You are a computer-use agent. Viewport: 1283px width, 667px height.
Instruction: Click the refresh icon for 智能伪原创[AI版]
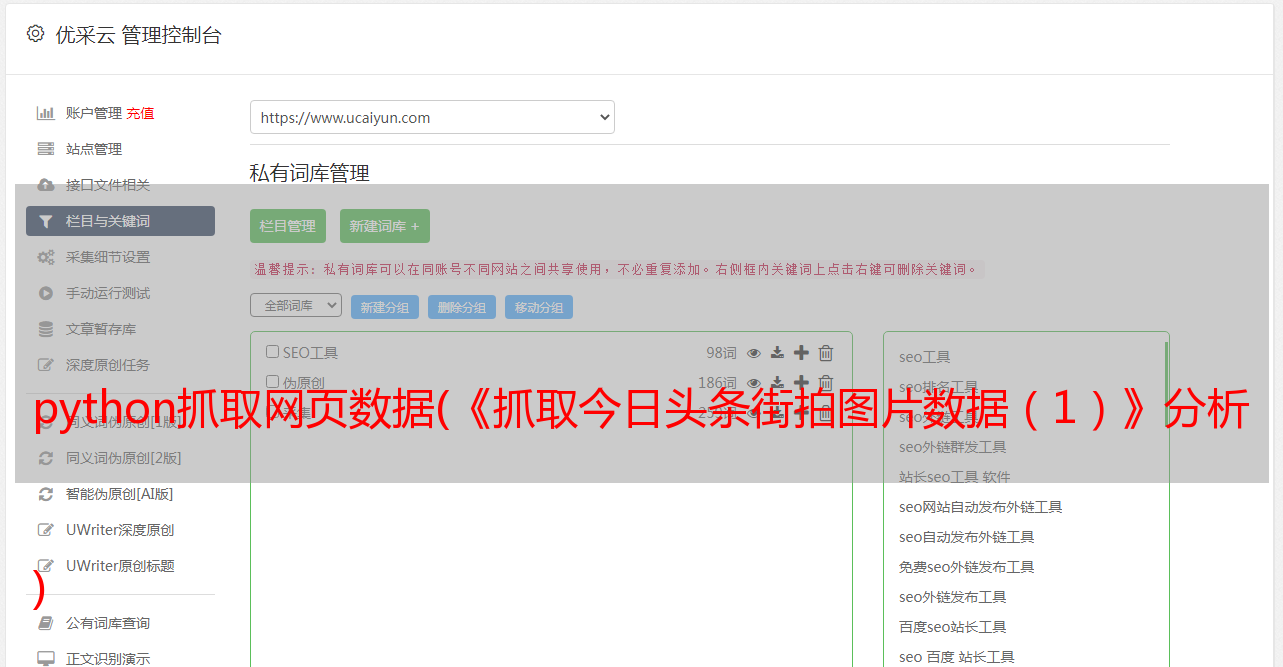click(x=46, y=494)
